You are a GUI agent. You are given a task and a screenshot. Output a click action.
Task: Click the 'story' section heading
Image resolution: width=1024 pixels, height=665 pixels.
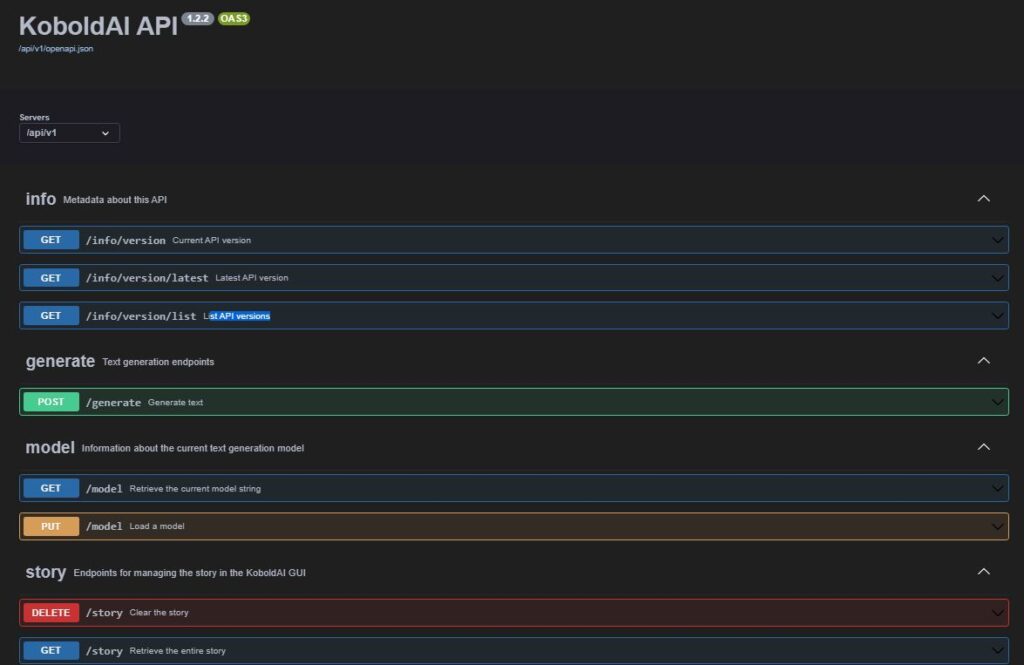46,572
